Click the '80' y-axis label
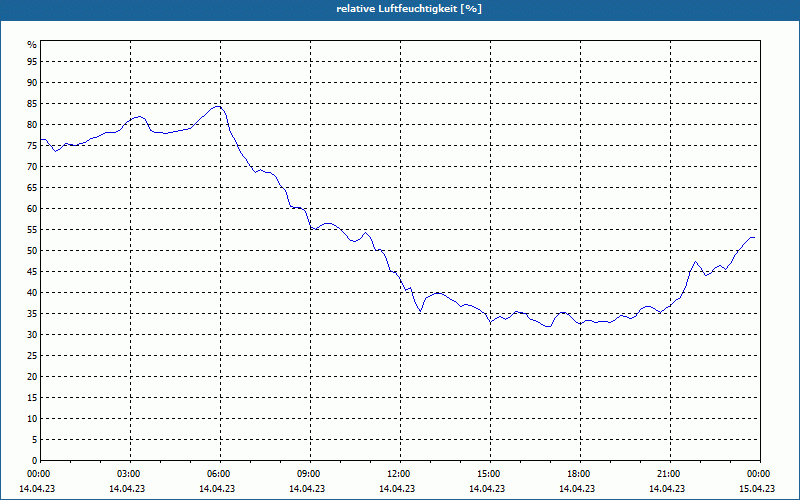Screen dimensions: 800x500 (x=32, y=124)
